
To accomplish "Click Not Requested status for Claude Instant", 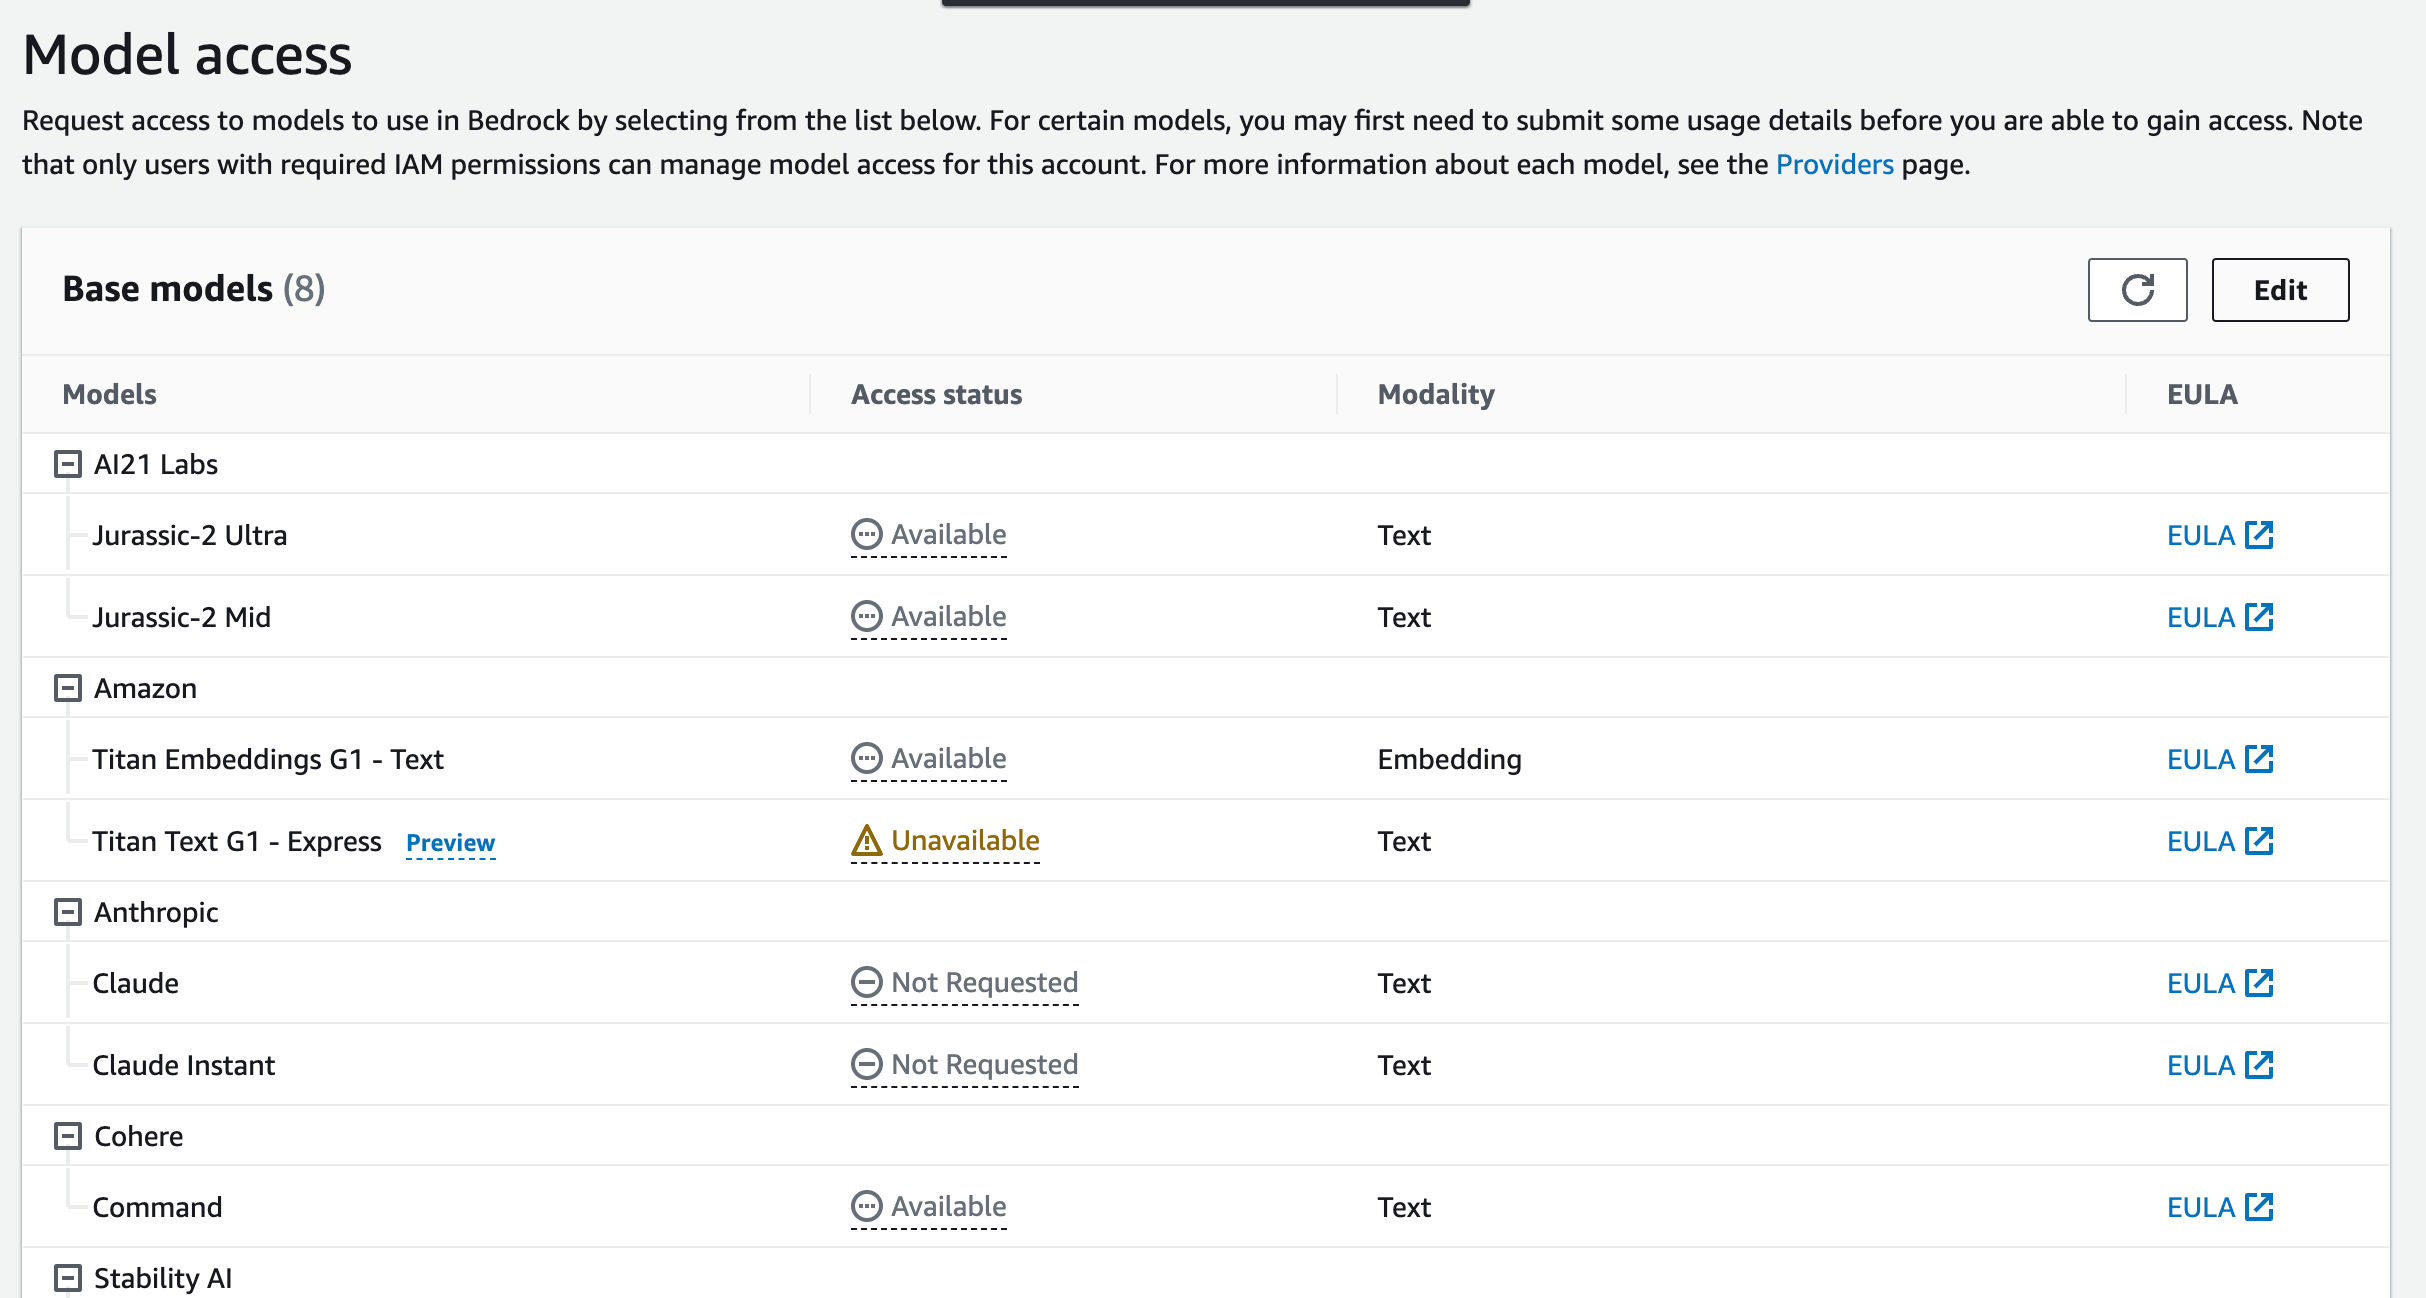I will [965, 1065].
